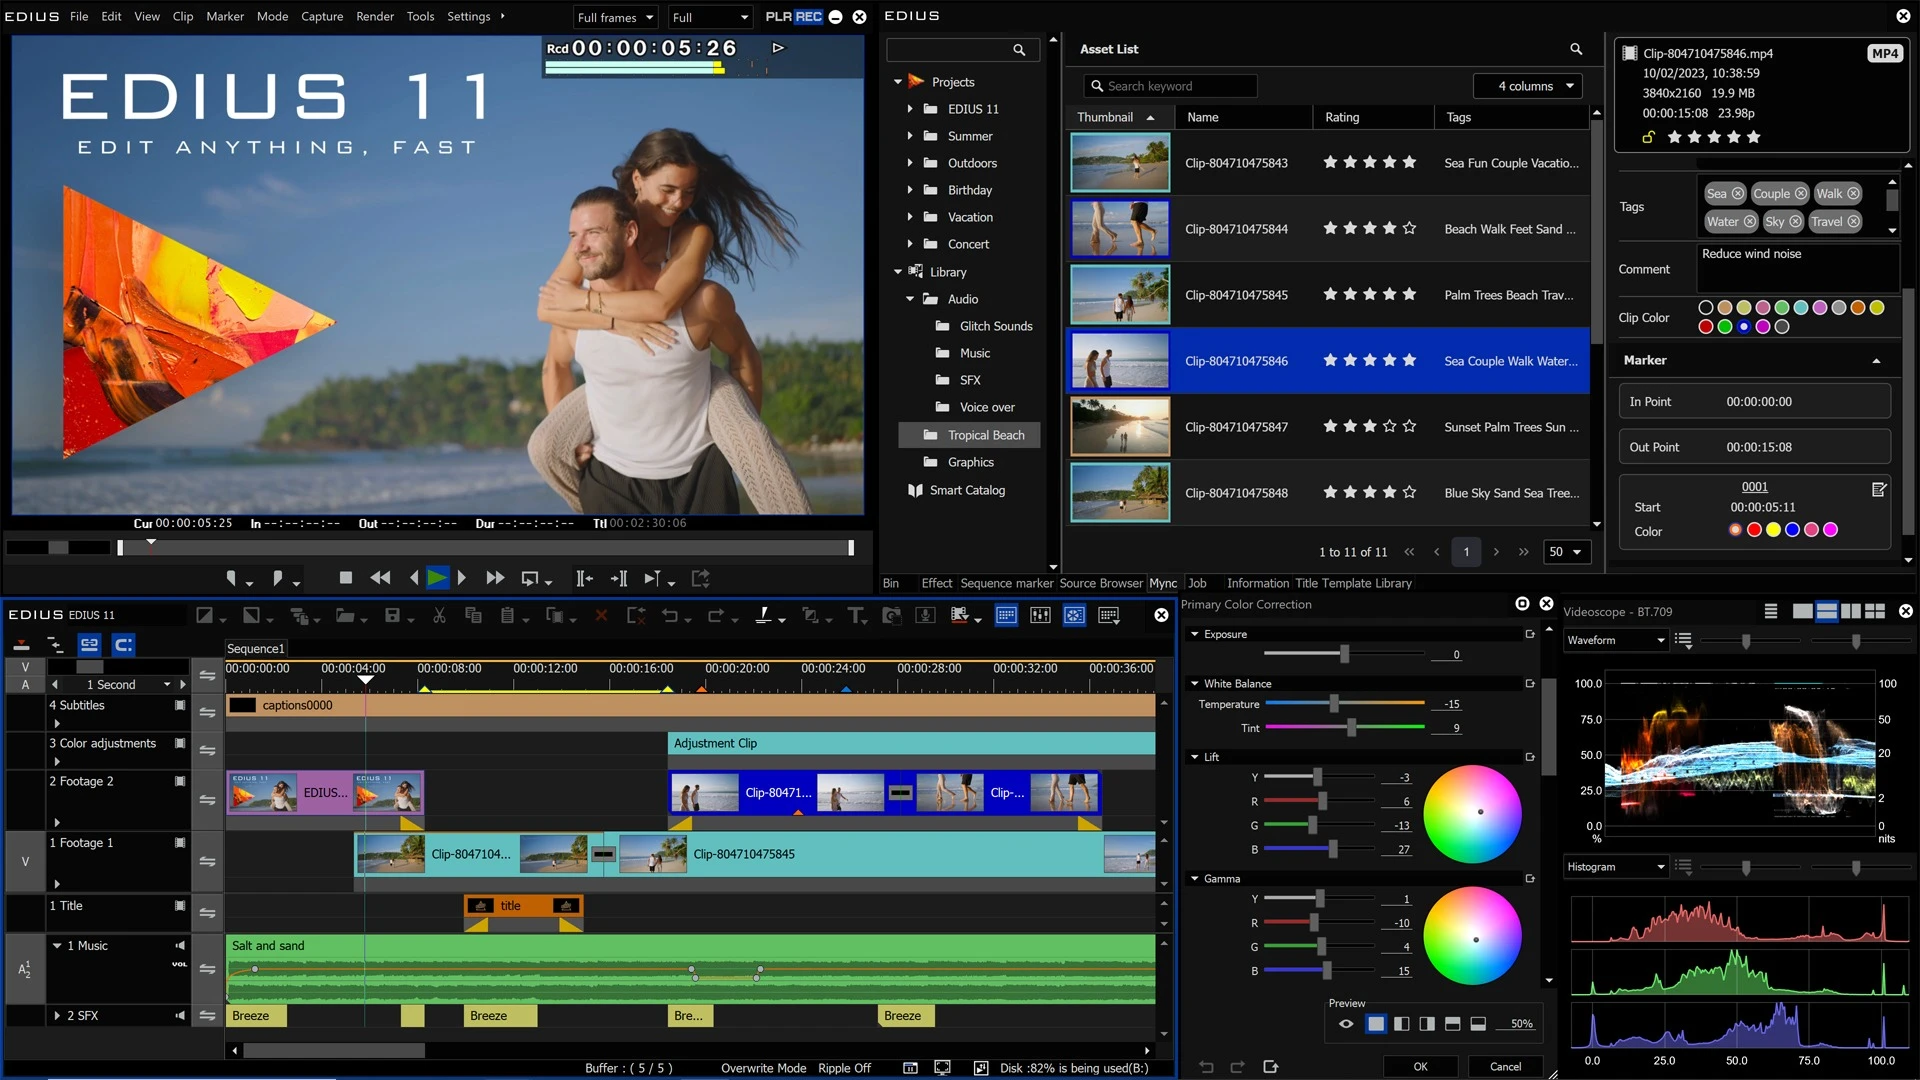The width and height of the screenshot is (1920, 1080).
Task: Click OK in the Primary Color Correction panel
Action: (x=1419, y=1066)
